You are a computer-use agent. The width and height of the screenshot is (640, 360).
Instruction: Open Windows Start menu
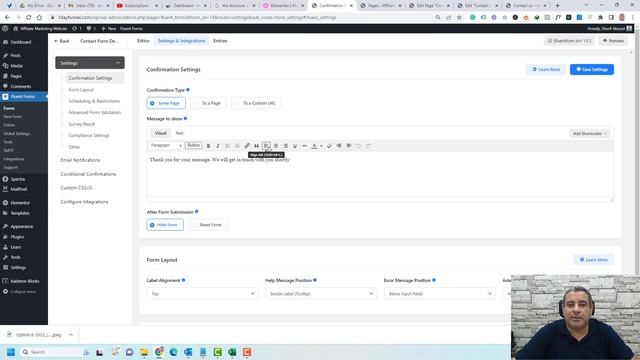pyautogui.click(x=11, y=352)
